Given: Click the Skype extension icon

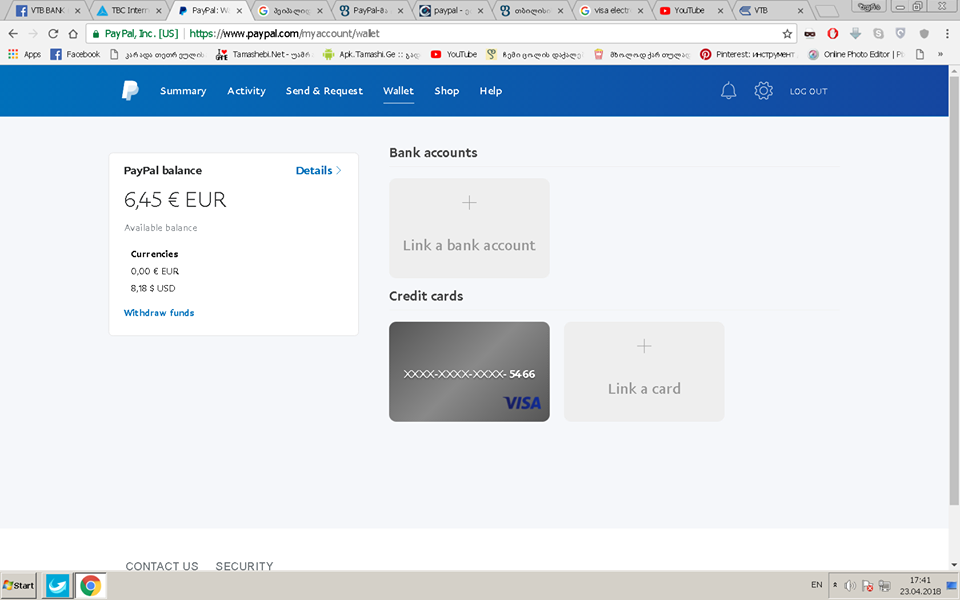Looking at the screenshot, I should 878,34.
